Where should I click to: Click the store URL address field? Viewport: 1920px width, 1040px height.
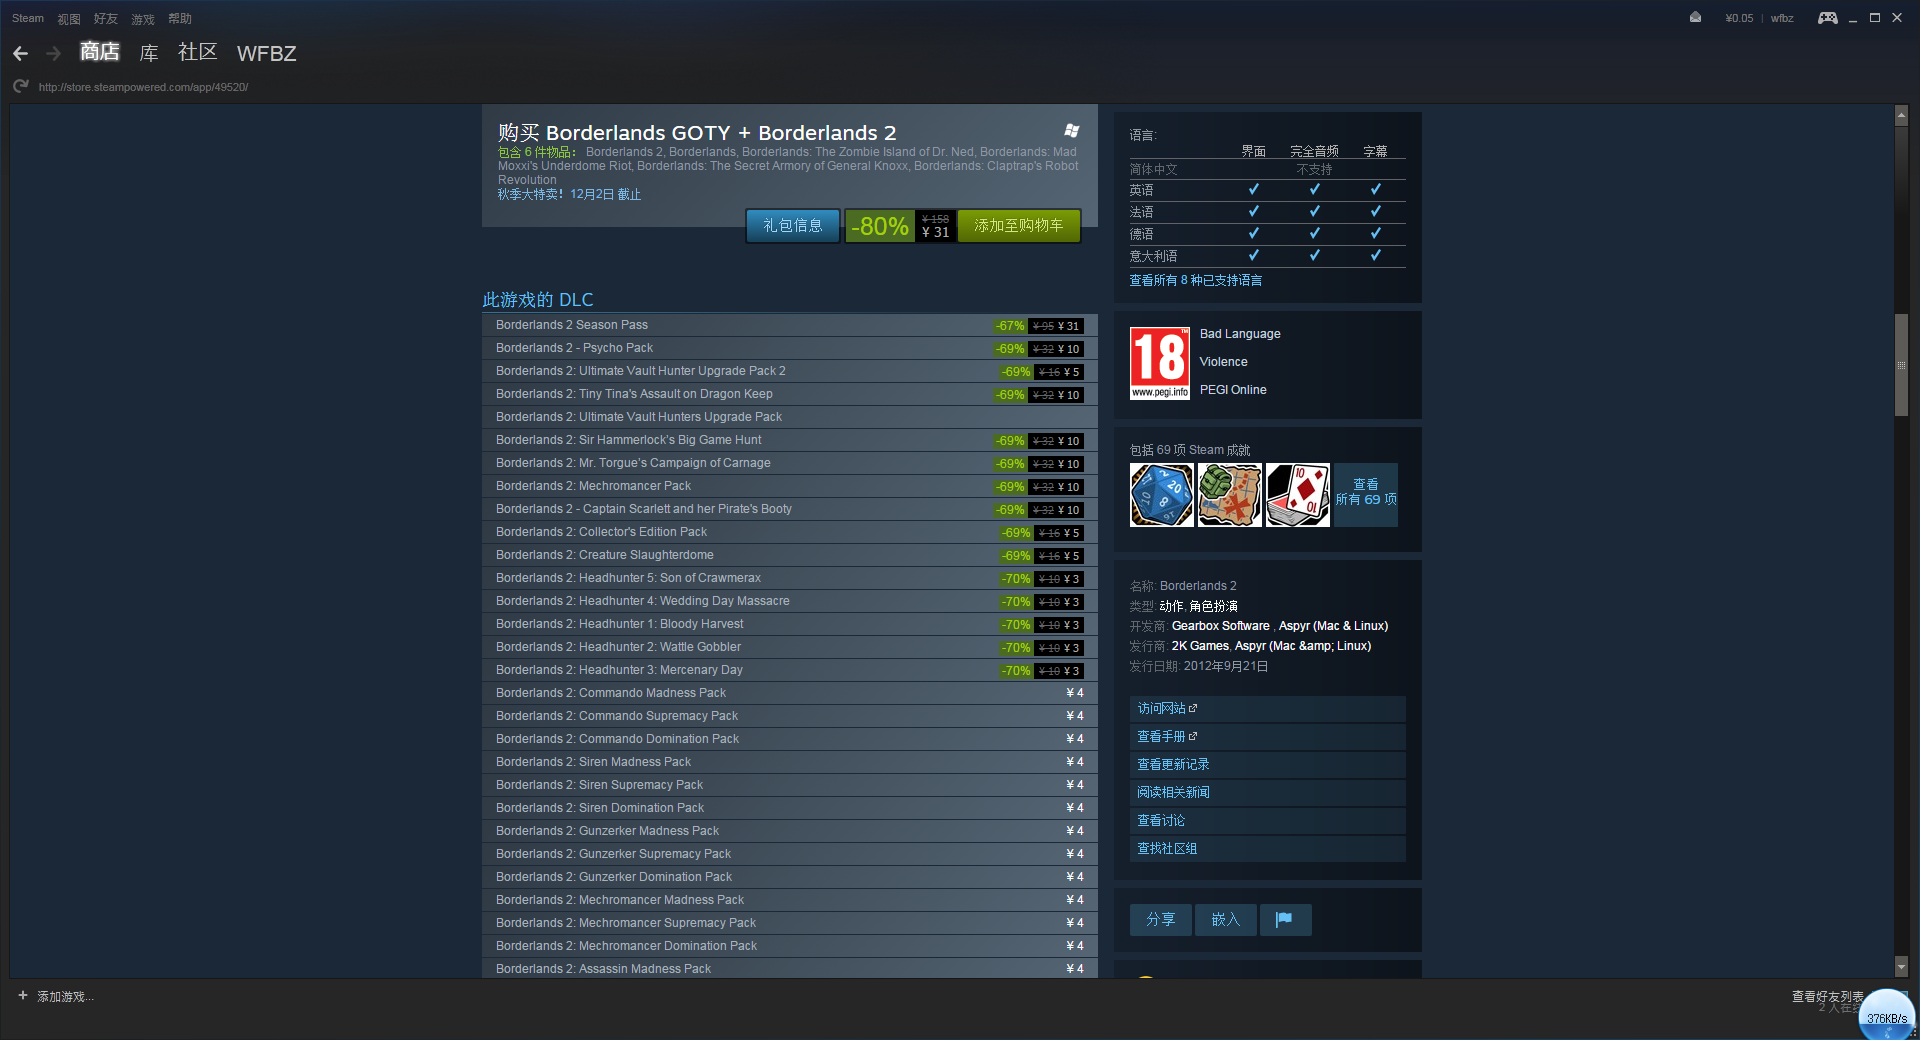tap(144, 87)
